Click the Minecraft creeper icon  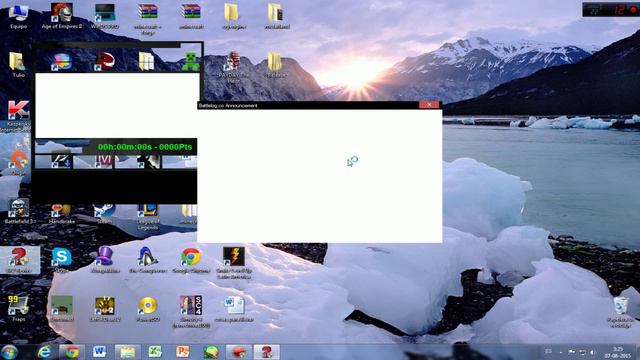[x=190, y=61]
